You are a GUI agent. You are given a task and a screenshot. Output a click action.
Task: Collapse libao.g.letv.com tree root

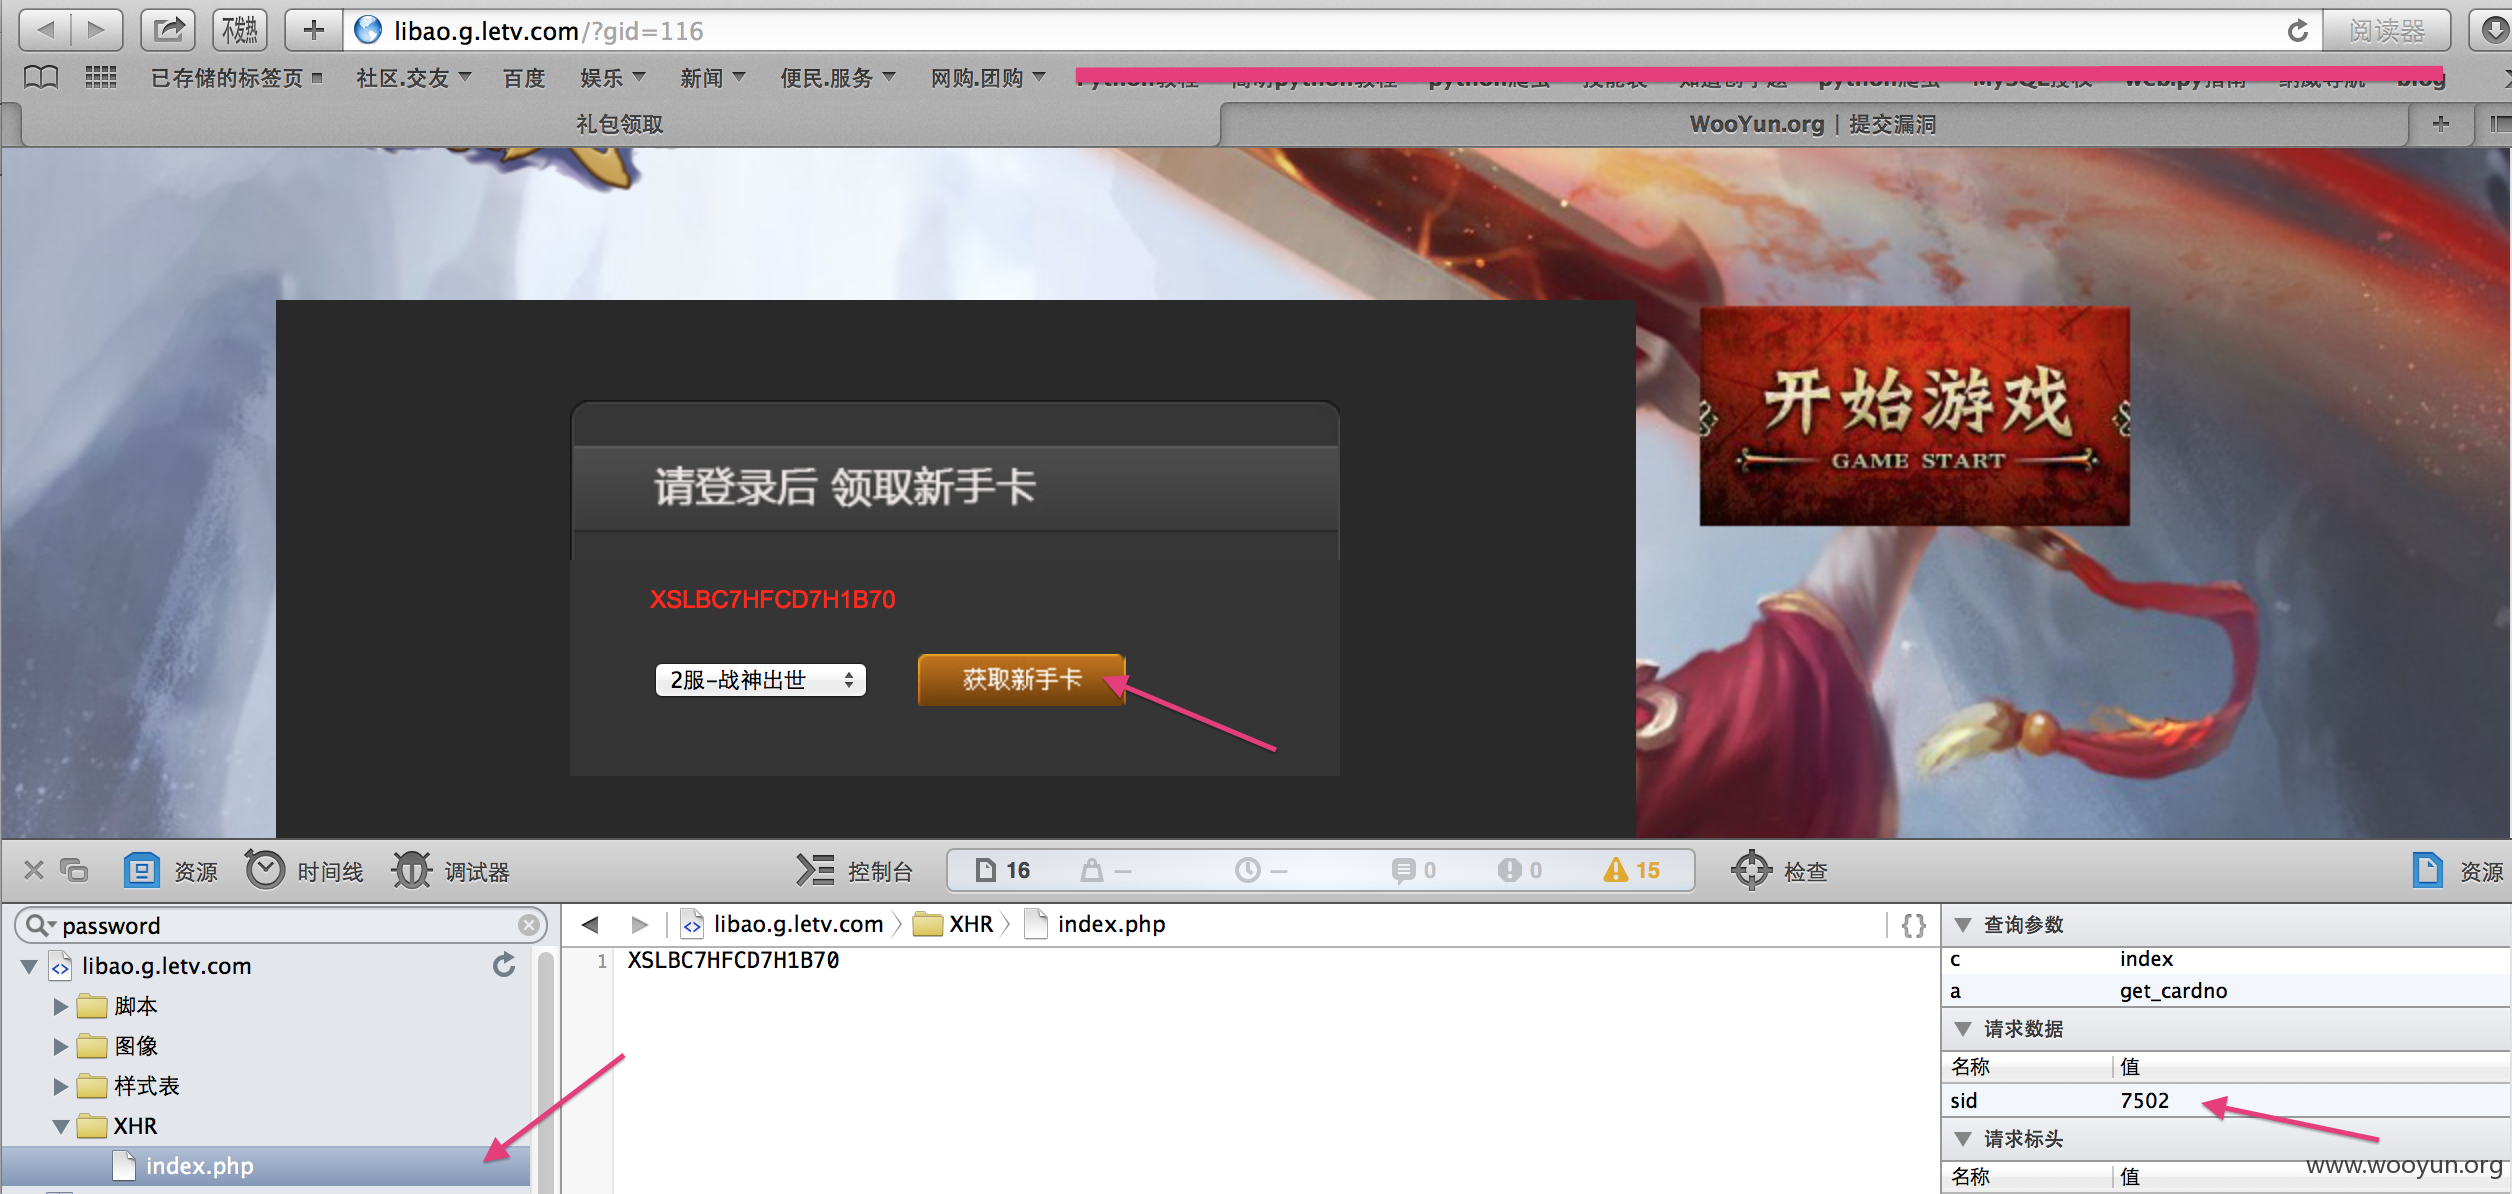(29, 966)
